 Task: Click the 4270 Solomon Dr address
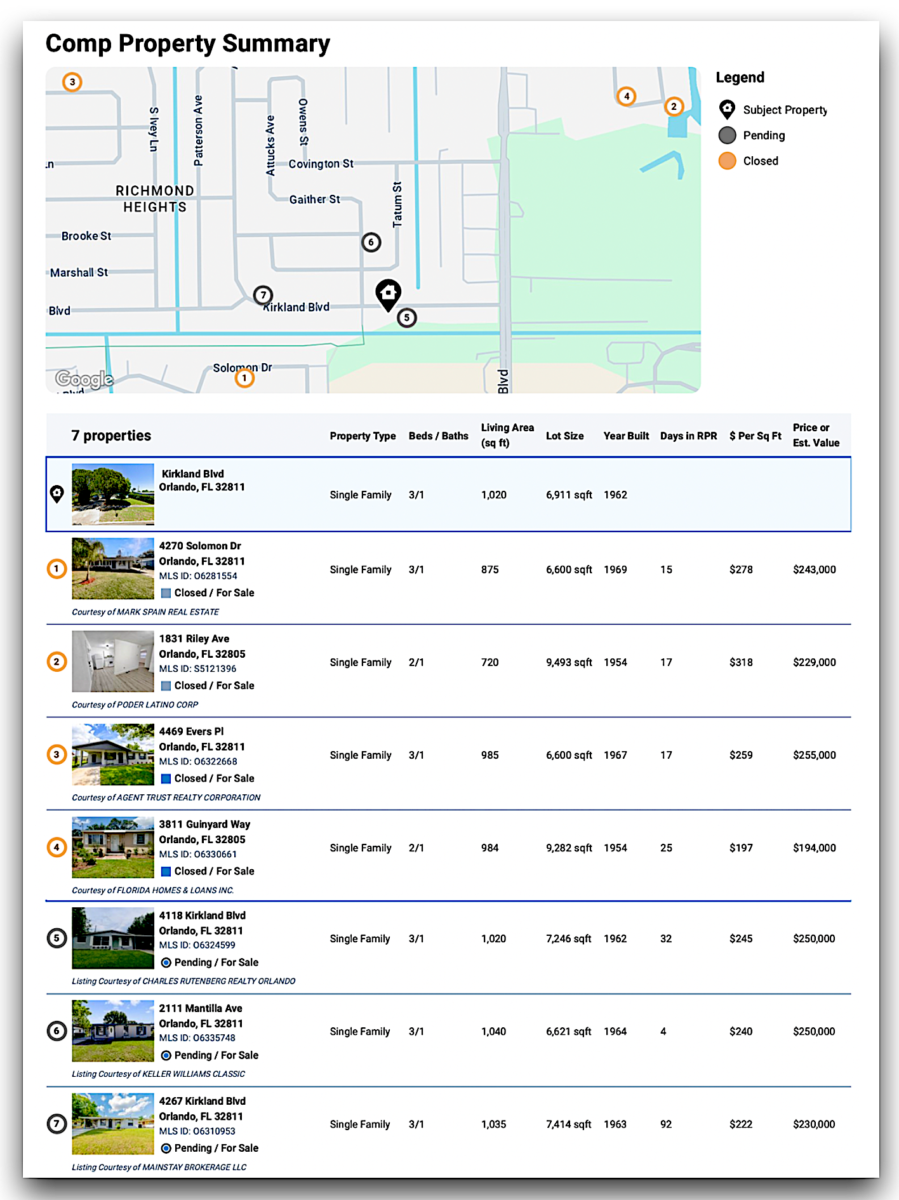201,553
